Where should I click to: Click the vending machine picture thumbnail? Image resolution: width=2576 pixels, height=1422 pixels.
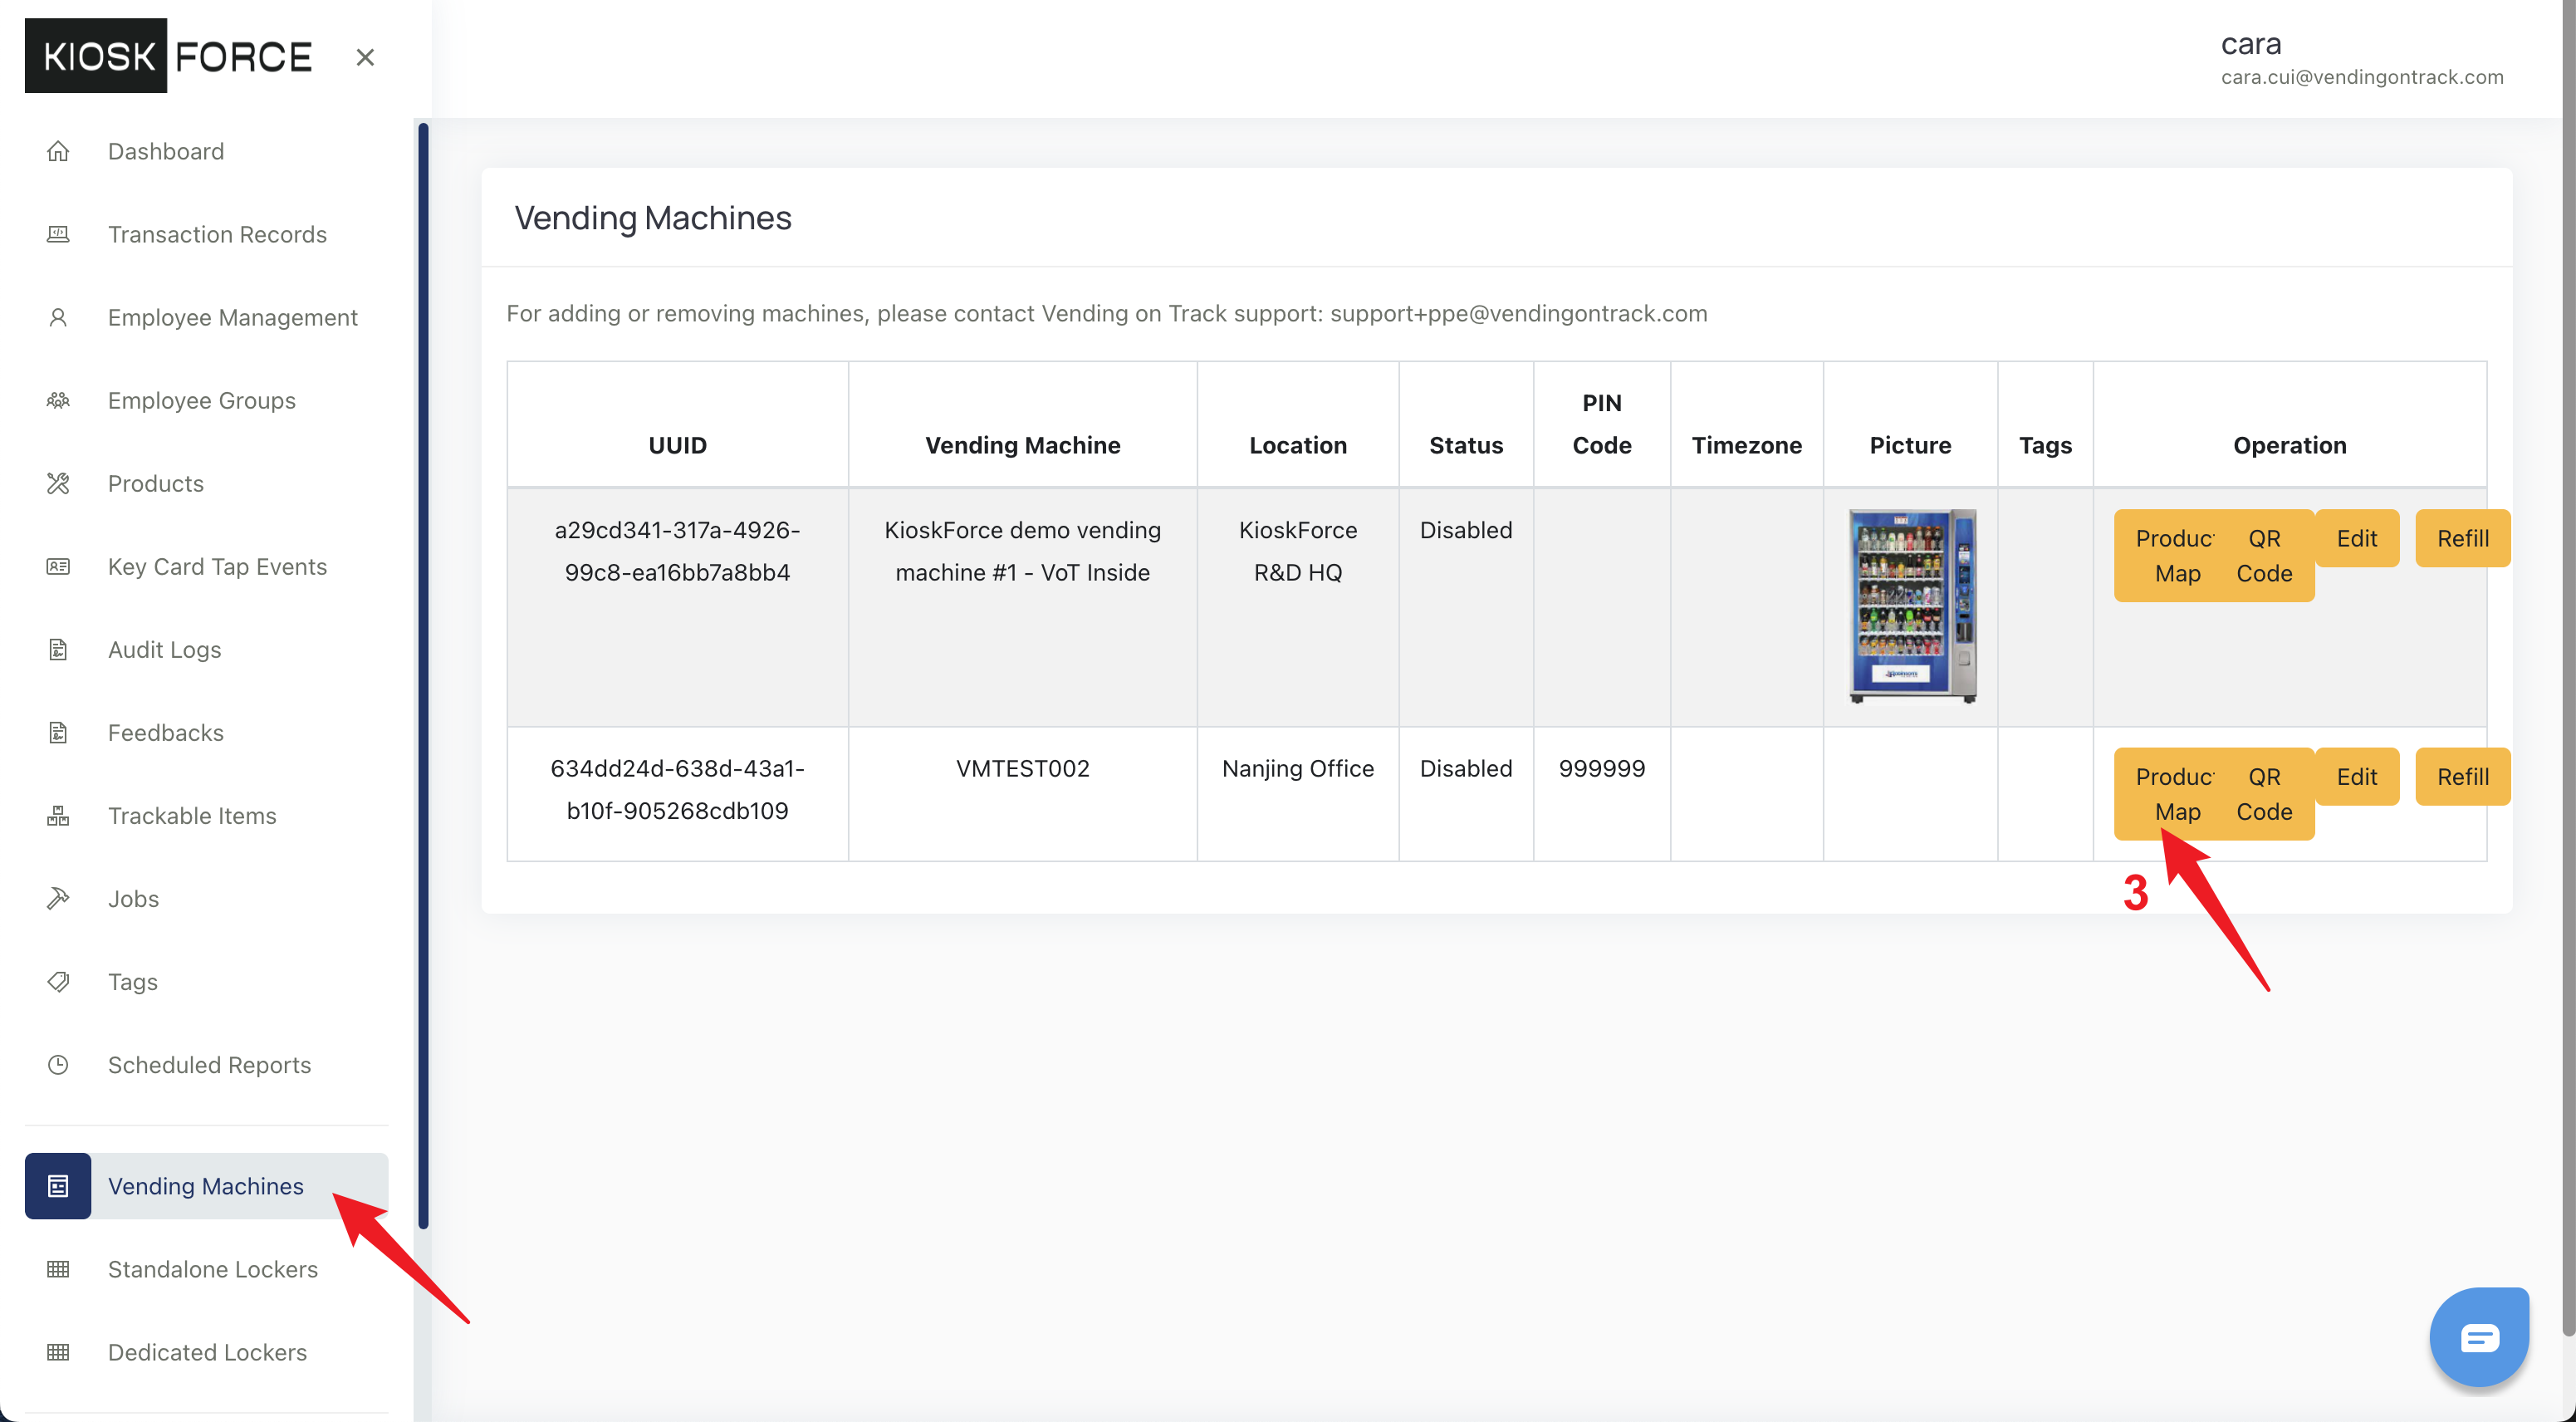point(1912,607)
